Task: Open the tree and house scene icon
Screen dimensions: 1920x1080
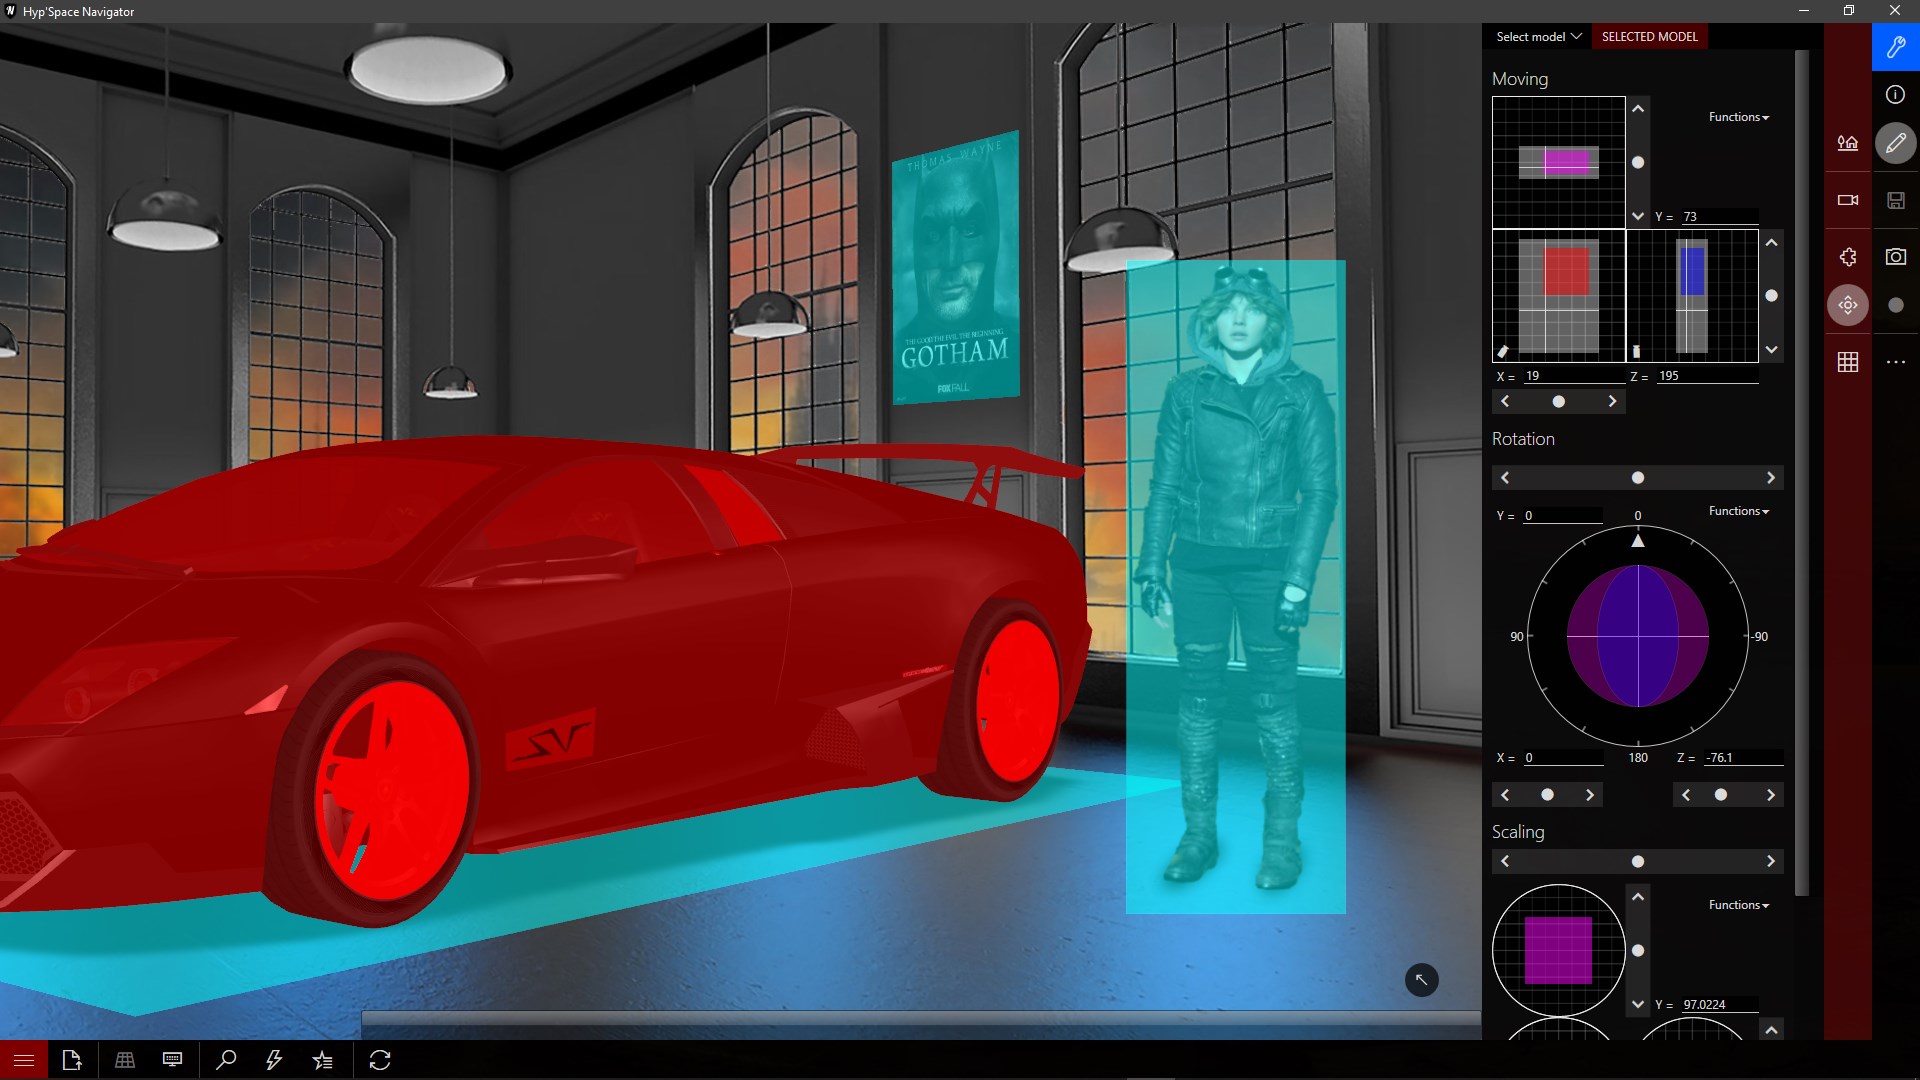Action: [1847, 143]
